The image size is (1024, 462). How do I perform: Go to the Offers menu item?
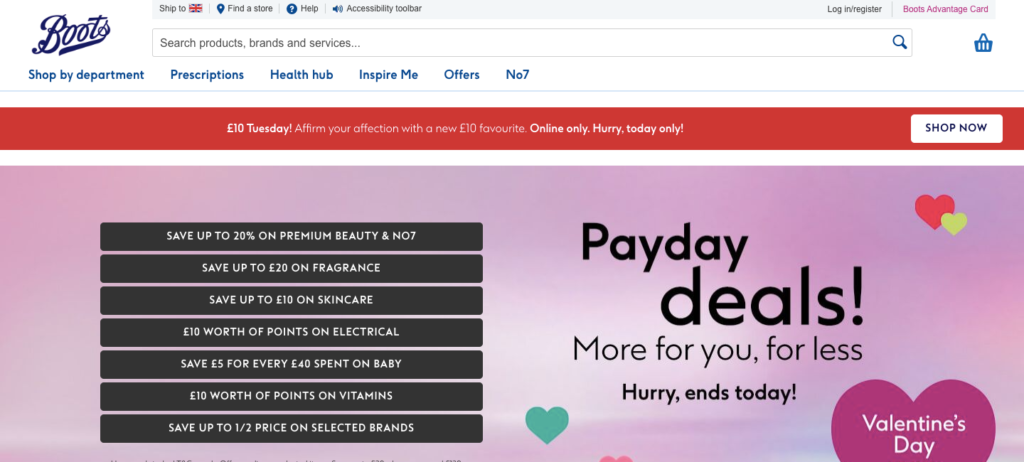(462, 75)
